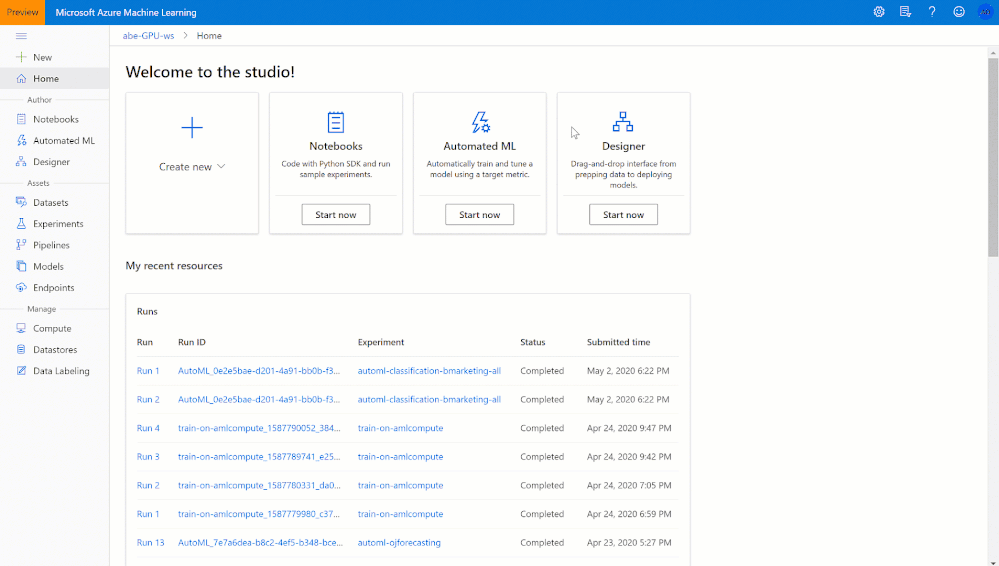The width and height of the screenshot is (999, 566).
Task: Click the Notebooks card icon
Action: (x=336, y=122)
